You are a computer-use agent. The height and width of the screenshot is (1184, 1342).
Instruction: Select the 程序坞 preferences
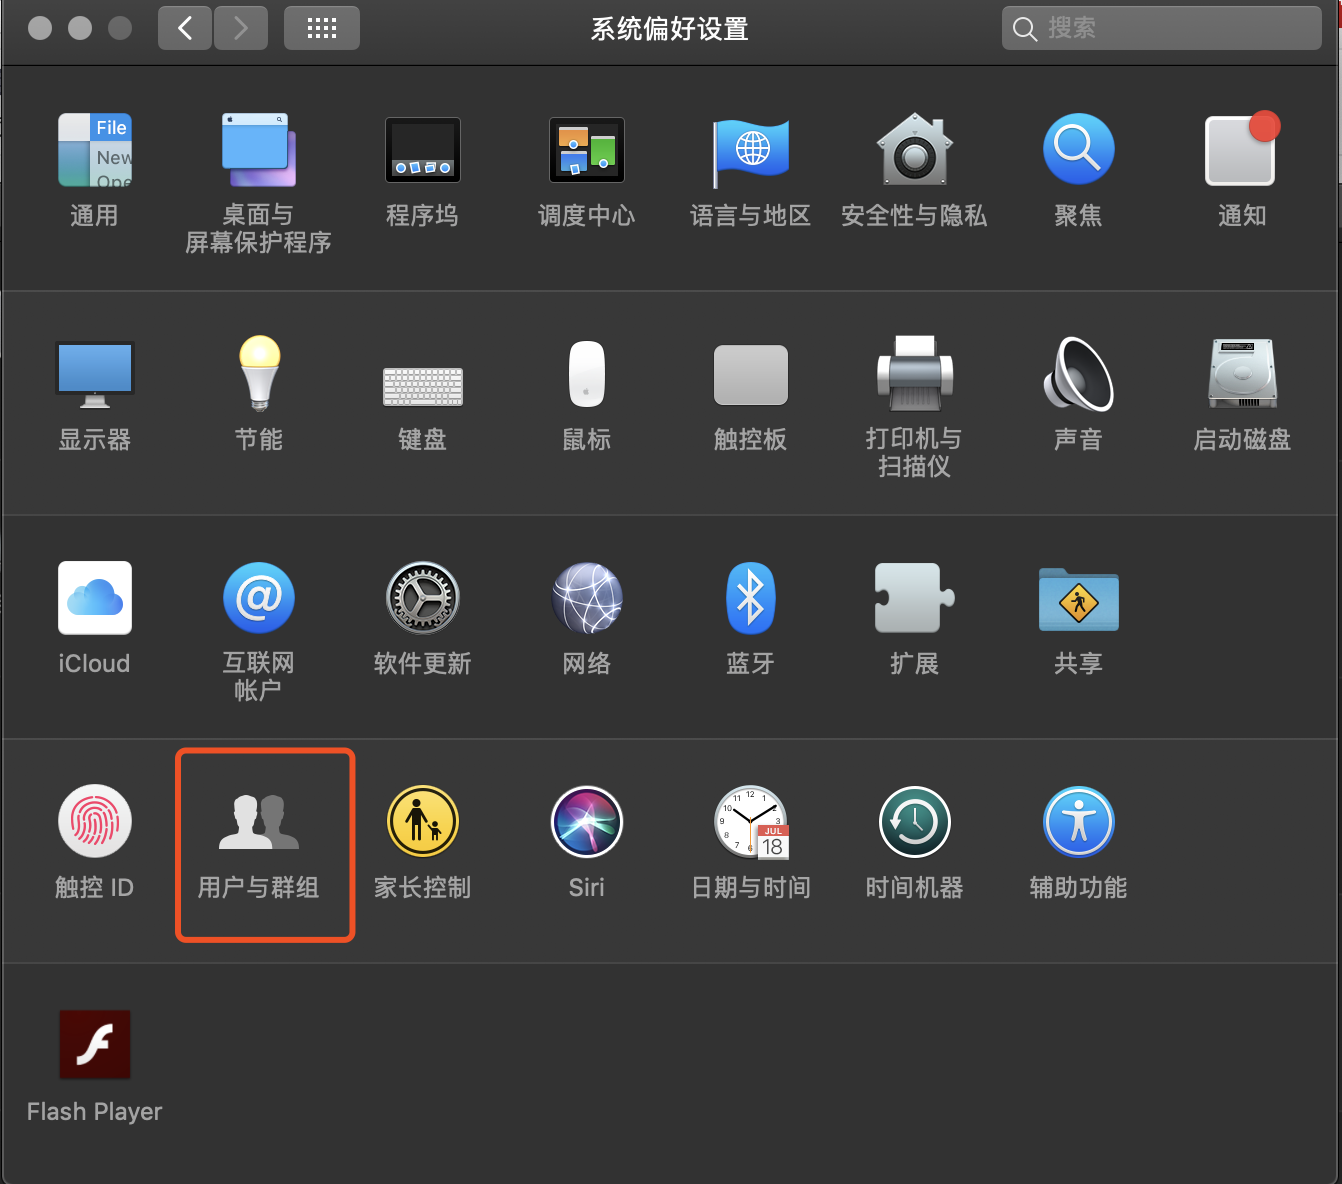[x=422, y=165]
